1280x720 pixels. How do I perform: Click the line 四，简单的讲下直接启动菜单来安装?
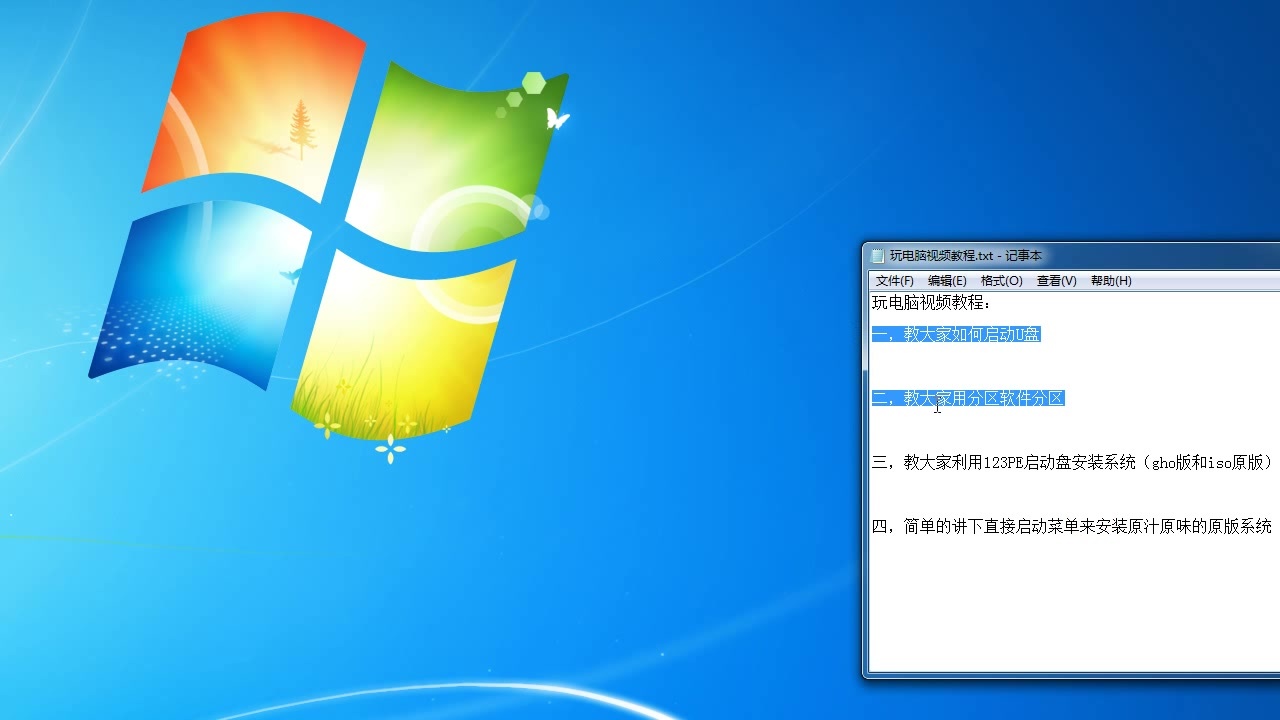(x=1072, y=527)
